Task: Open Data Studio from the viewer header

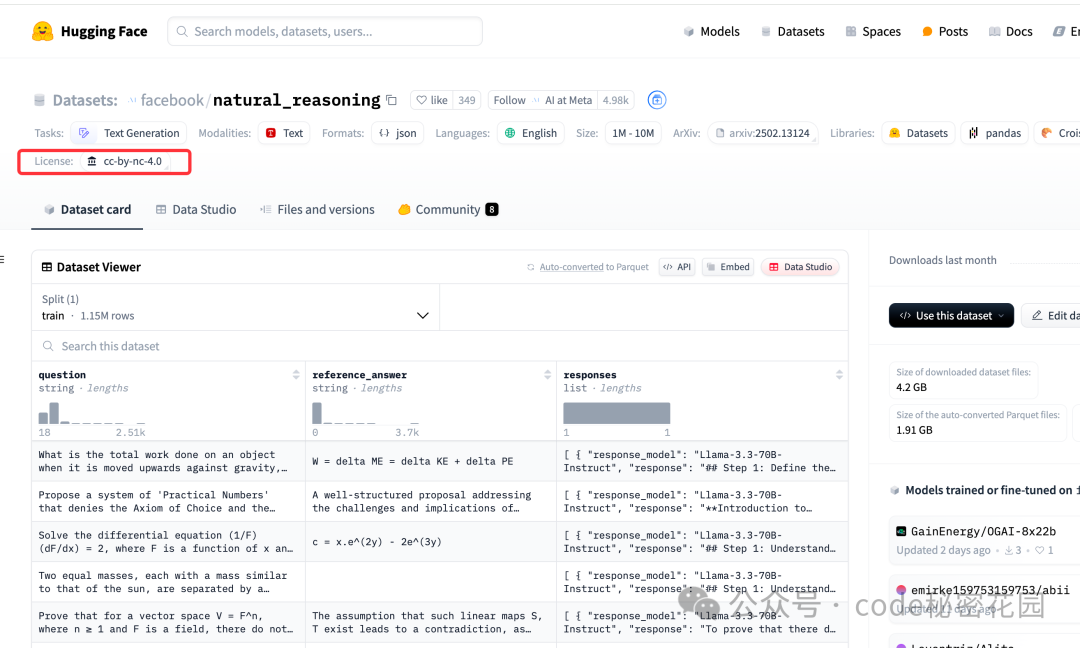Action: click(x=800, y=267)
